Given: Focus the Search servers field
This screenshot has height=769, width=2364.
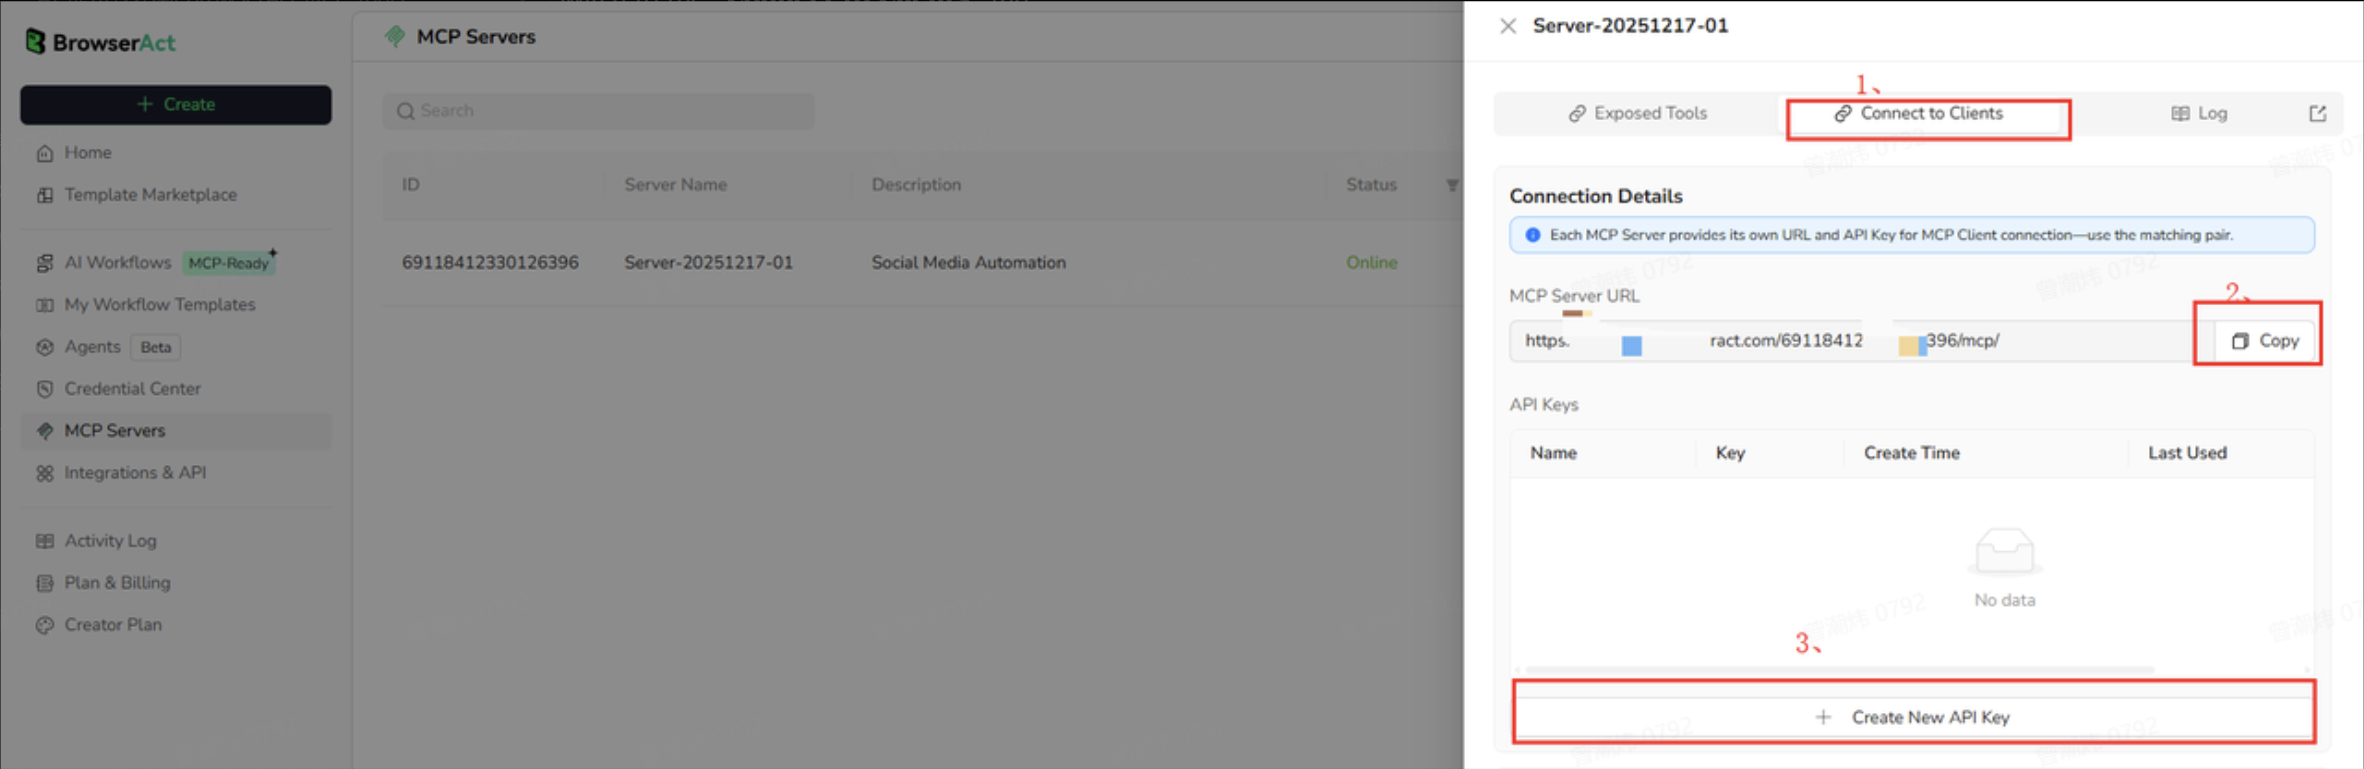Looking at the screenshot, I should [x=598, y=110].
